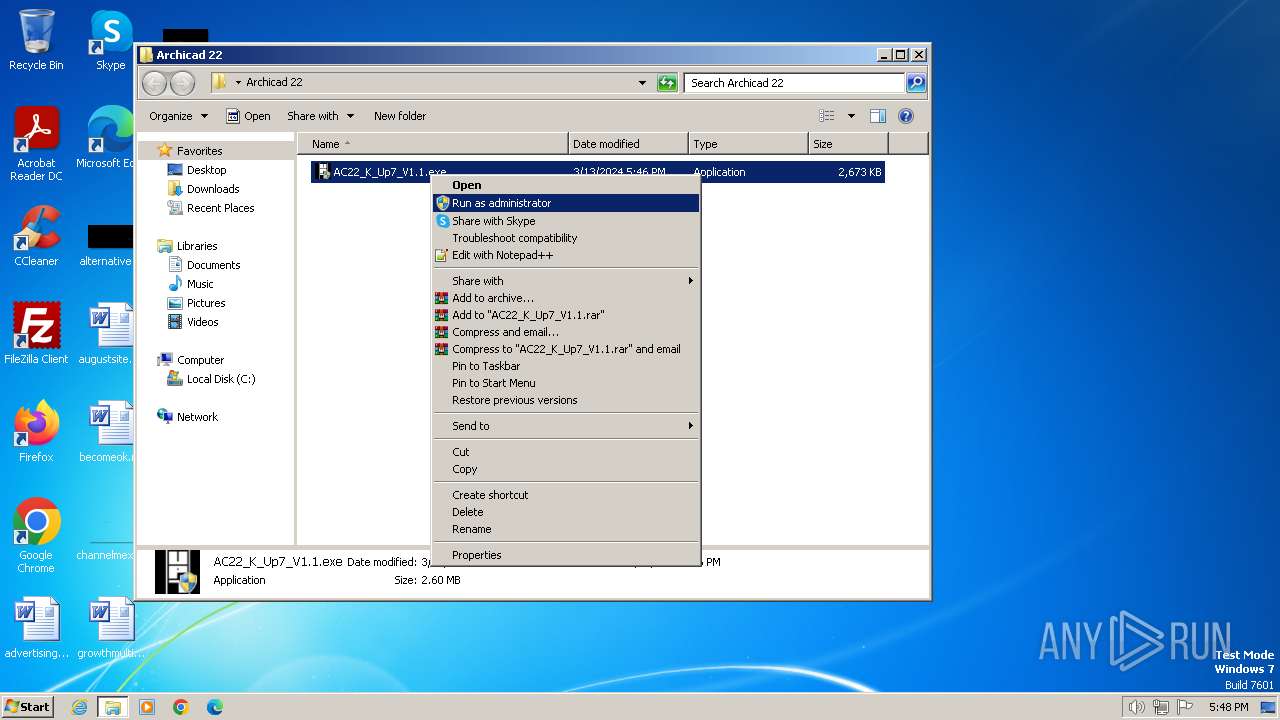Click the Action Center flag tray icon
The width and height of the screenshot is (1280, 720).
click(x=1185, y=707)
